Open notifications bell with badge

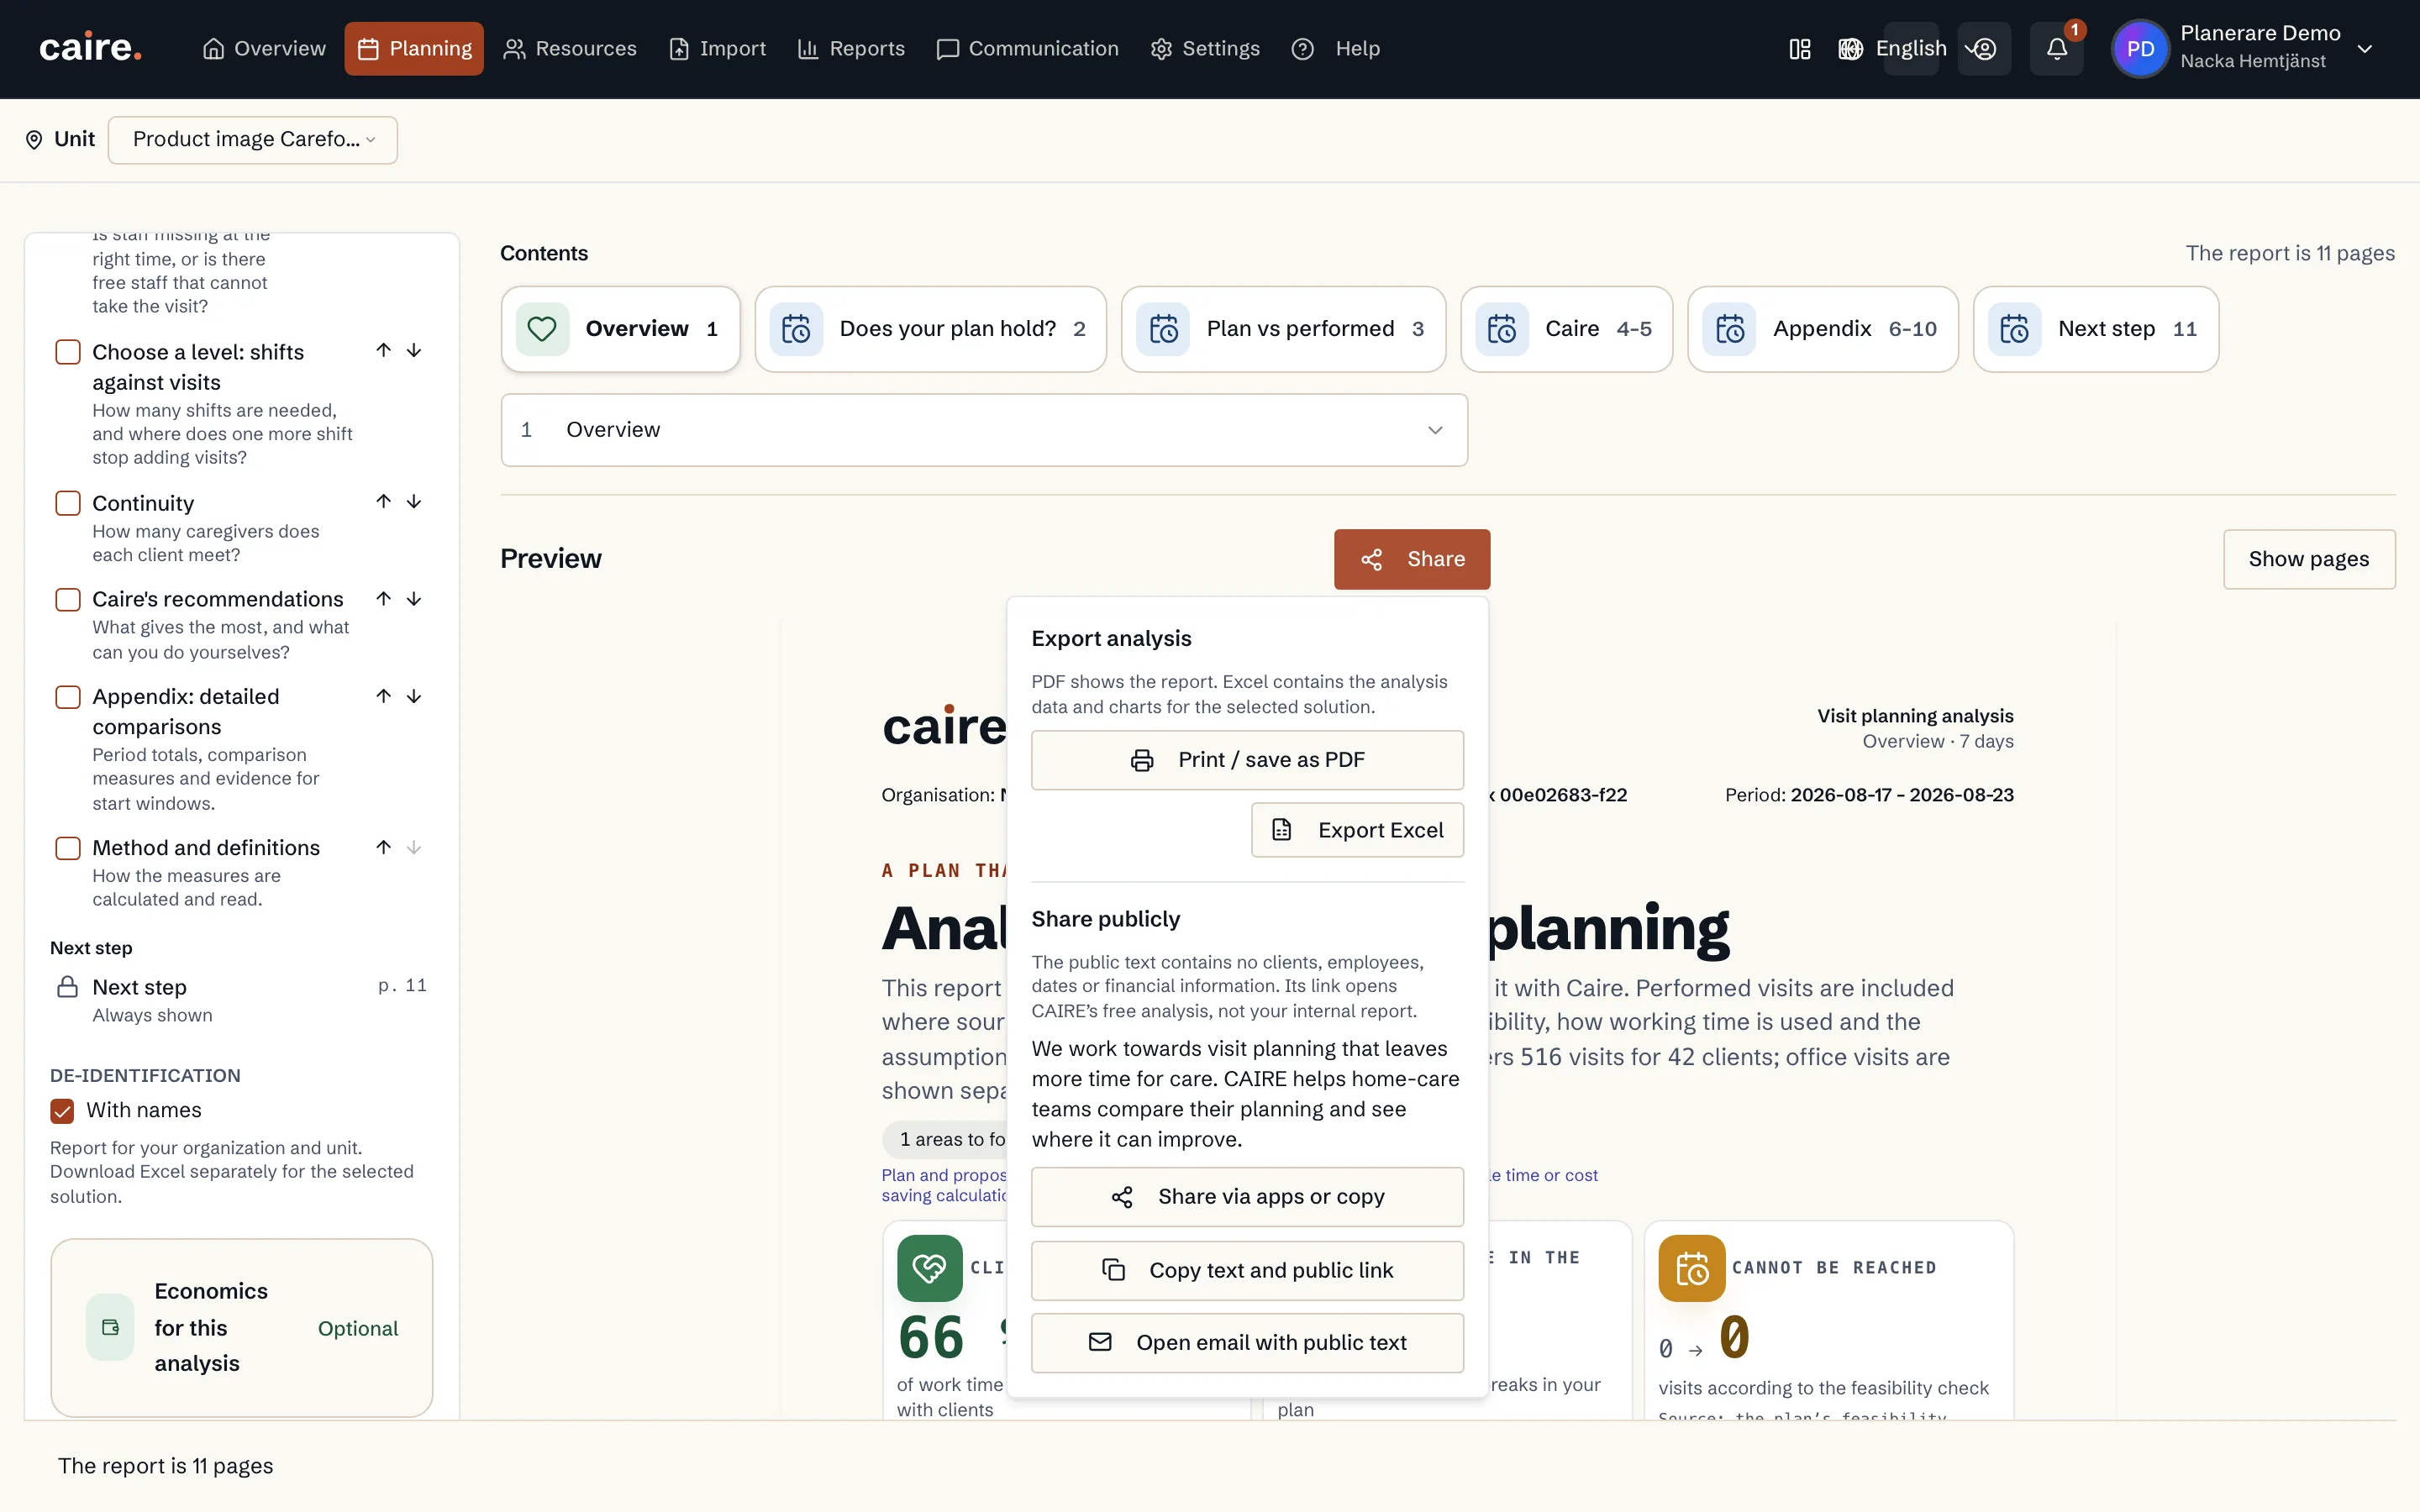tap(2056, 49)
